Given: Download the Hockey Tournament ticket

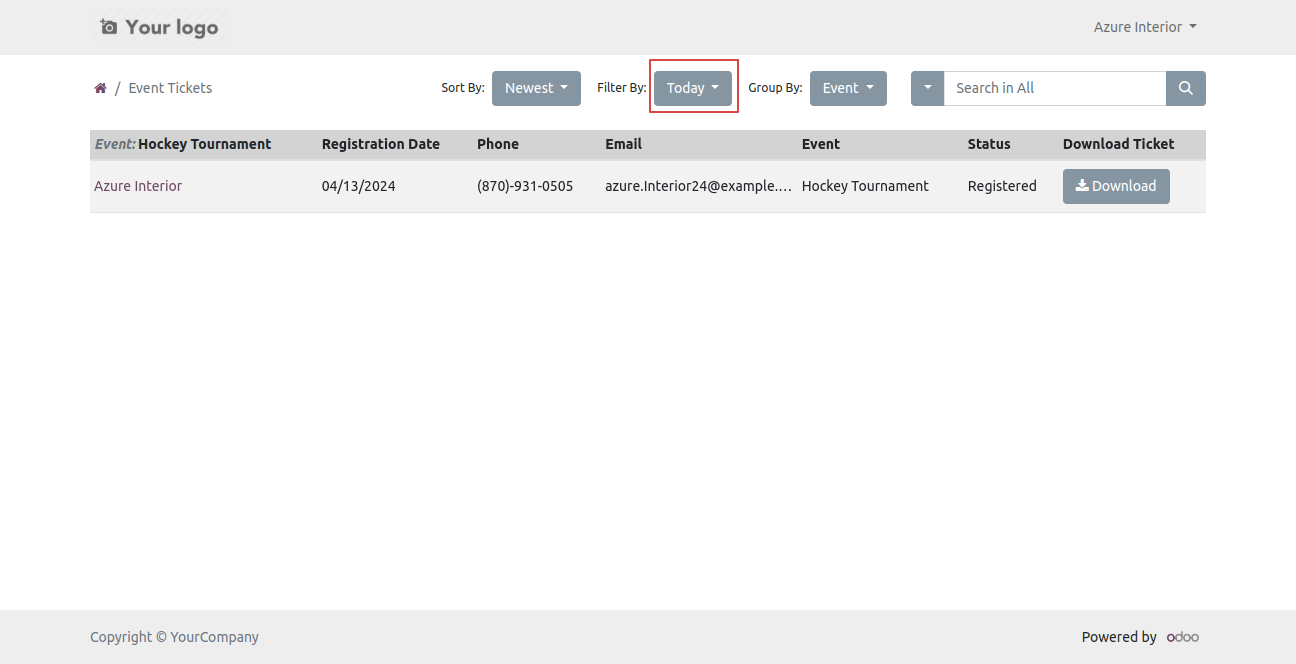Looking at the screenshot, I should click(x=1116, y=186).
